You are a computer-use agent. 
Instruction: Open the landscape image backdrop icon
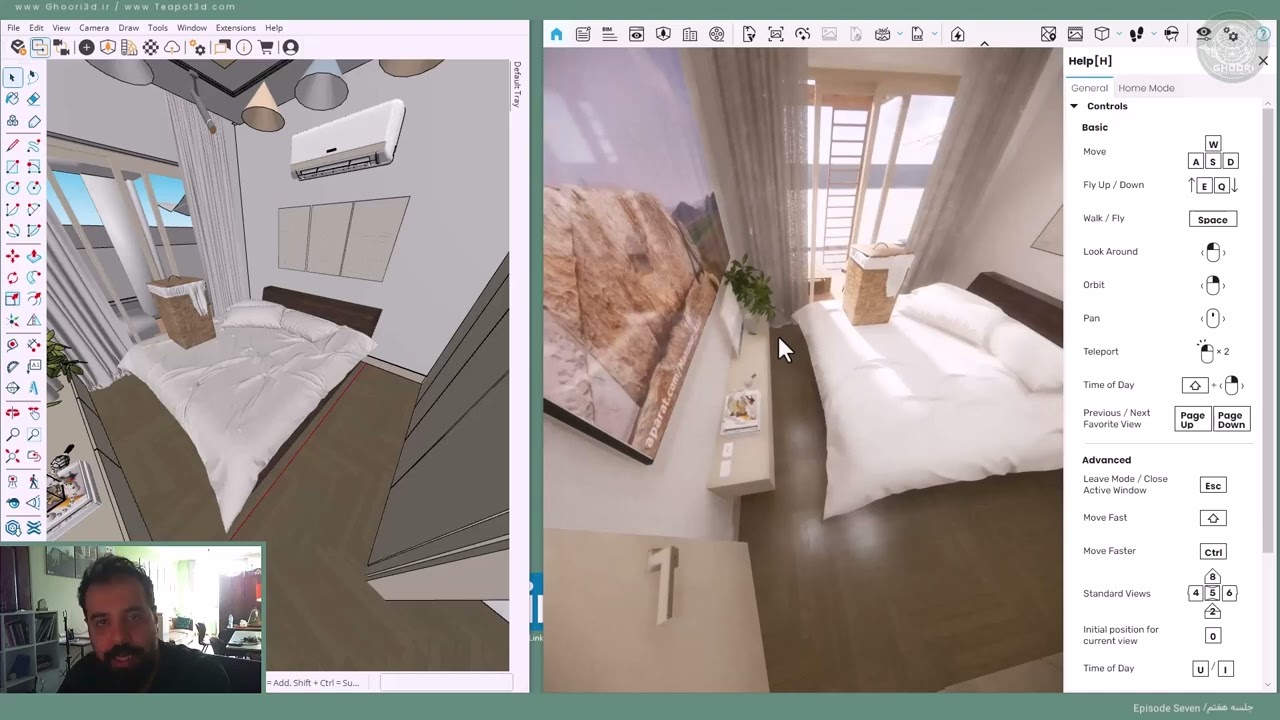(x=1075, y=34)
